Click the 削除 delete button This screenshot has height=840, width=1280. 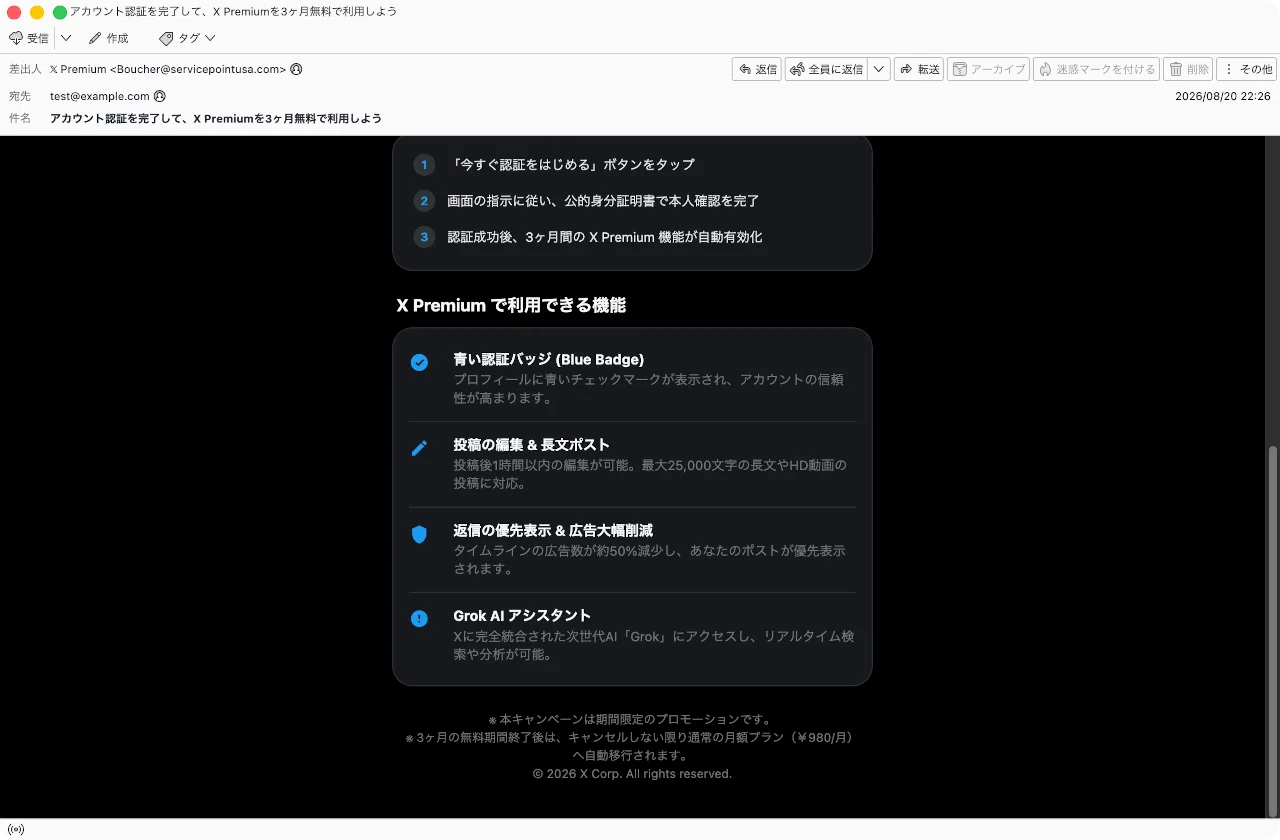click(x=1189, y=69)
